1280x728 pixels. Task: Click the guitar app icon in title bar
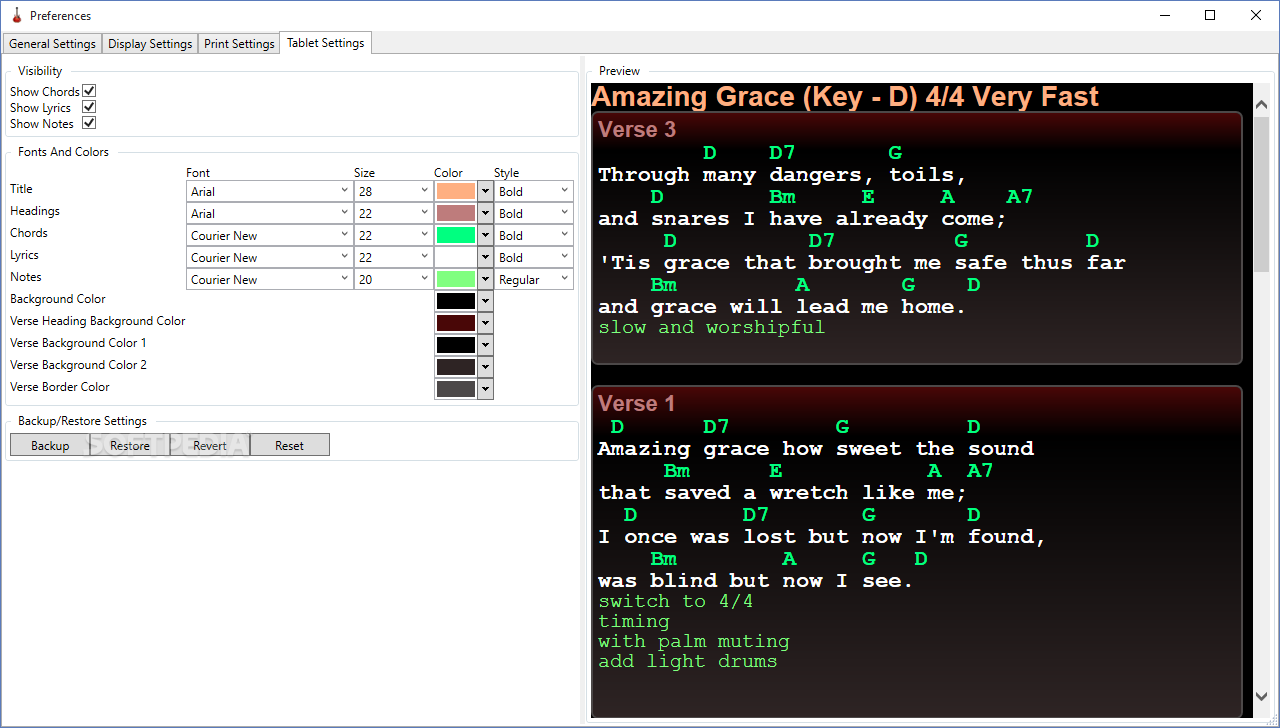coord(16,15)
